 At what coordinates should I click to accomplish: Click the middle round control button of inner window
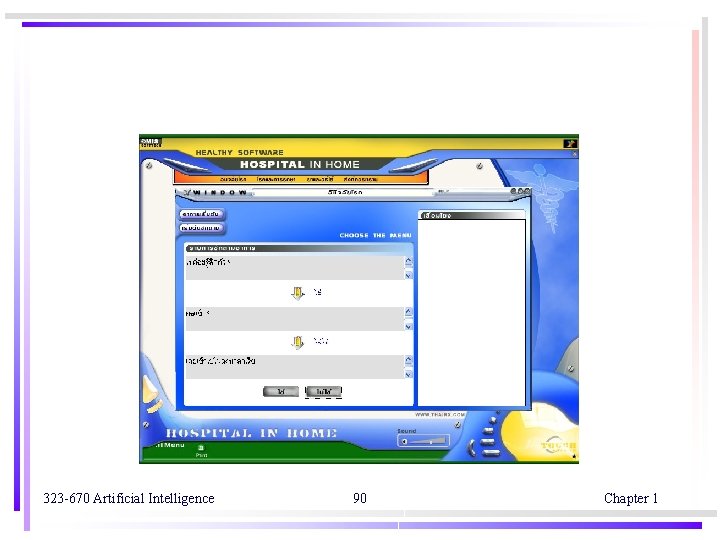tap(520, 191)
